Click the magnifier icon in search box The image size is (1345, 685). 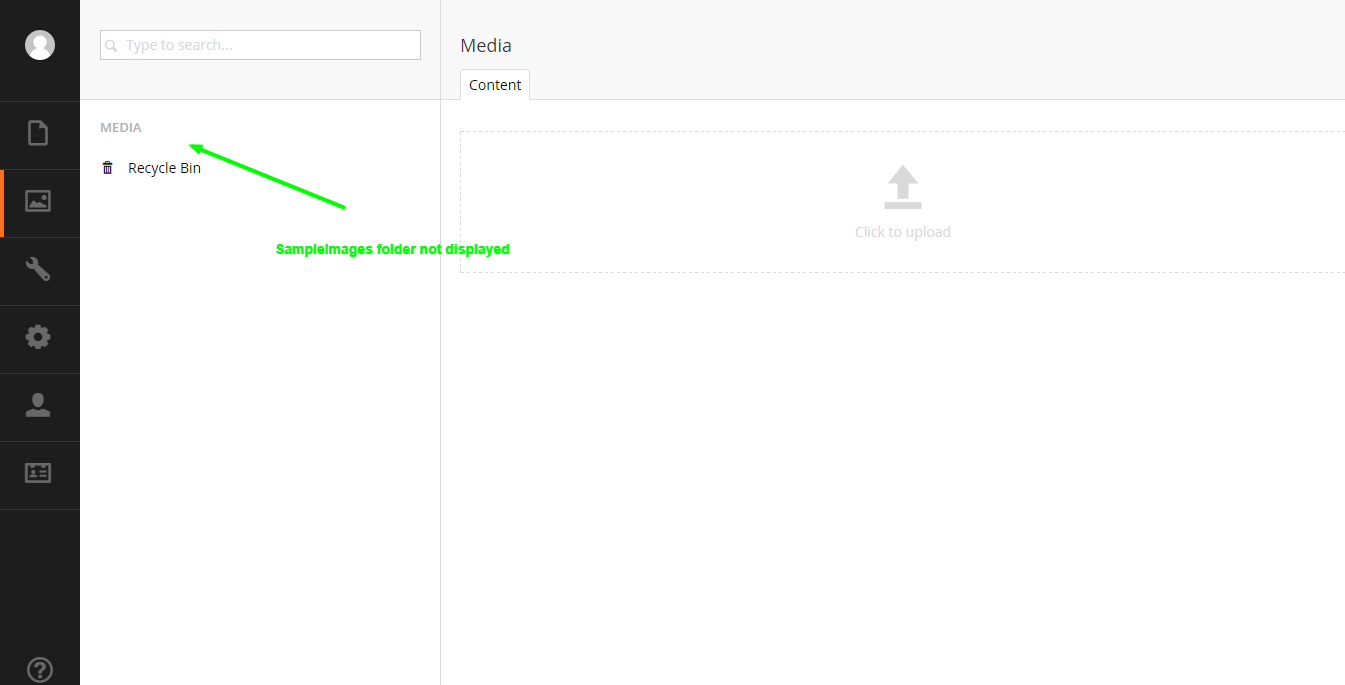click(111, 46)
